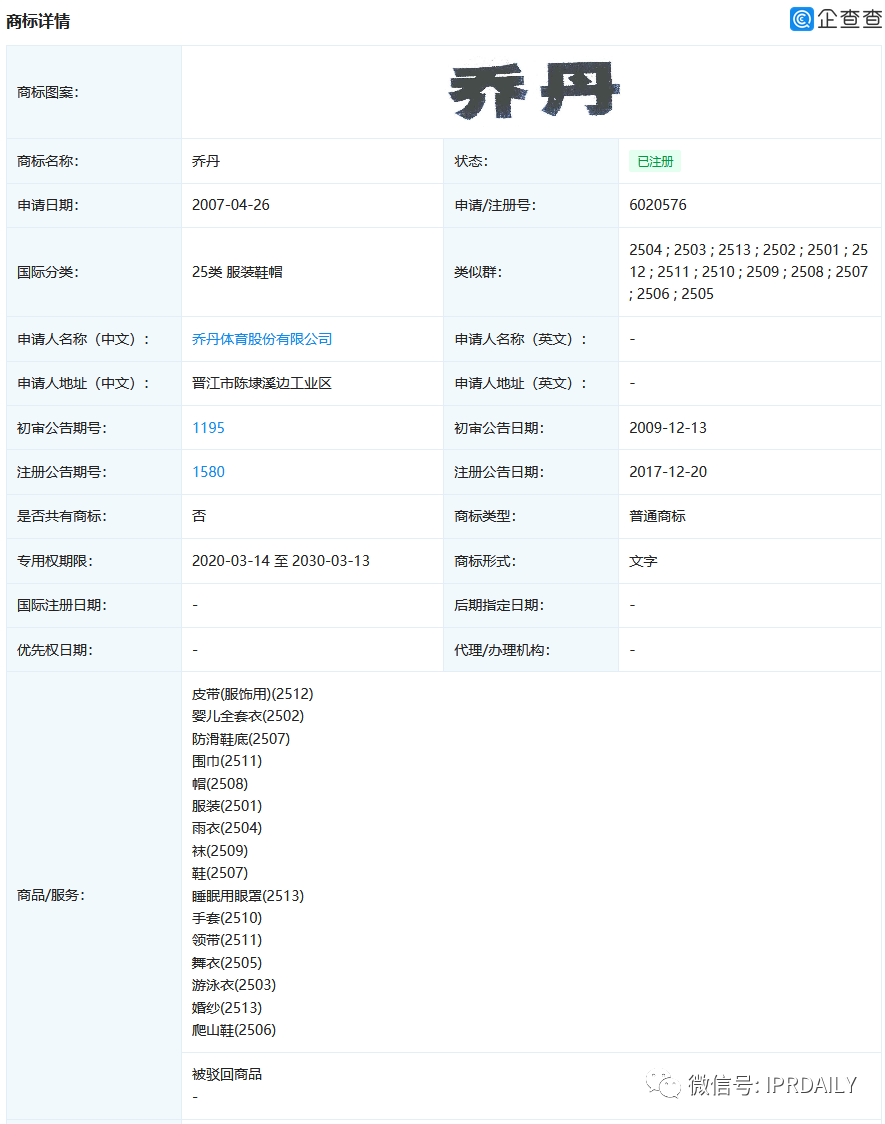This screenshot has width=885, height=1124.
Task: Open preliminary announcement issue 1195 link
Action: (x=209, y=428)
